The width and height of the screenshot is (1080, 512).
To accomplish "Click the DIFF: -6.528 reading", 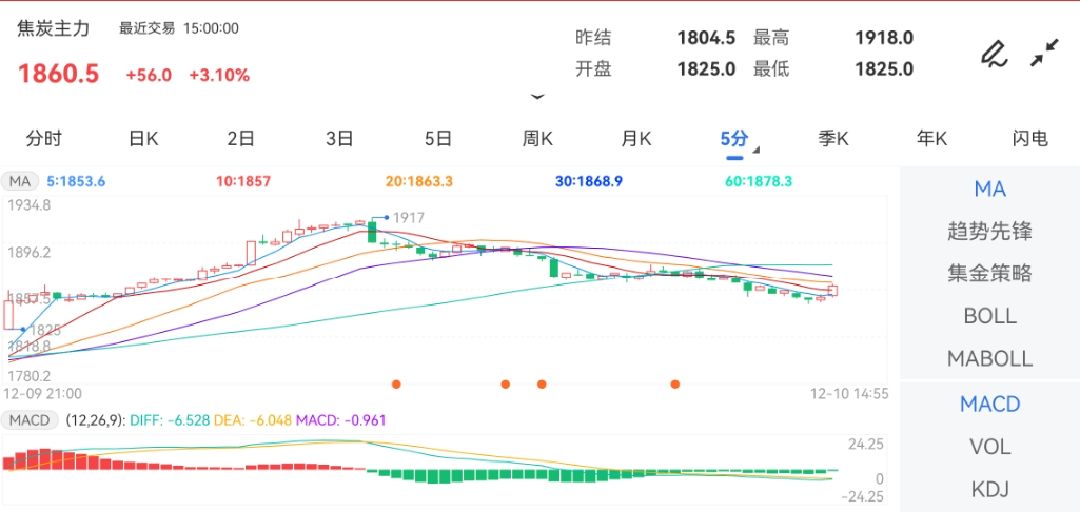I will [x=170, y=420].
